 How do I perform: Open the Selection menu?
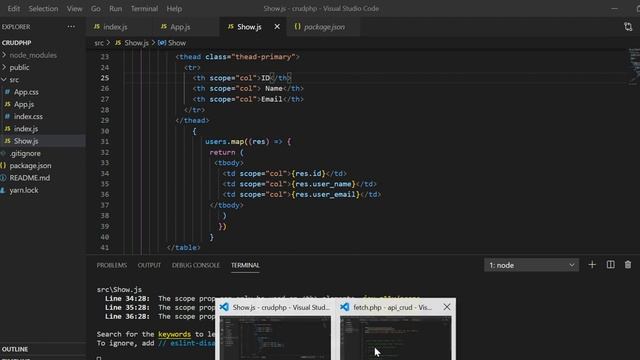tap(43, 9)
